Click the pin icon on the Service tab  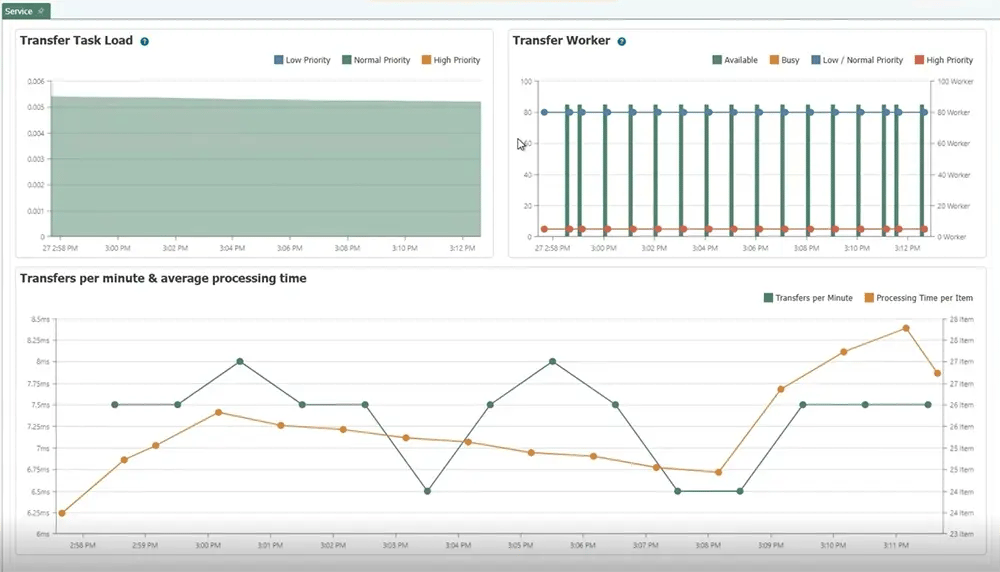[41, 10]
